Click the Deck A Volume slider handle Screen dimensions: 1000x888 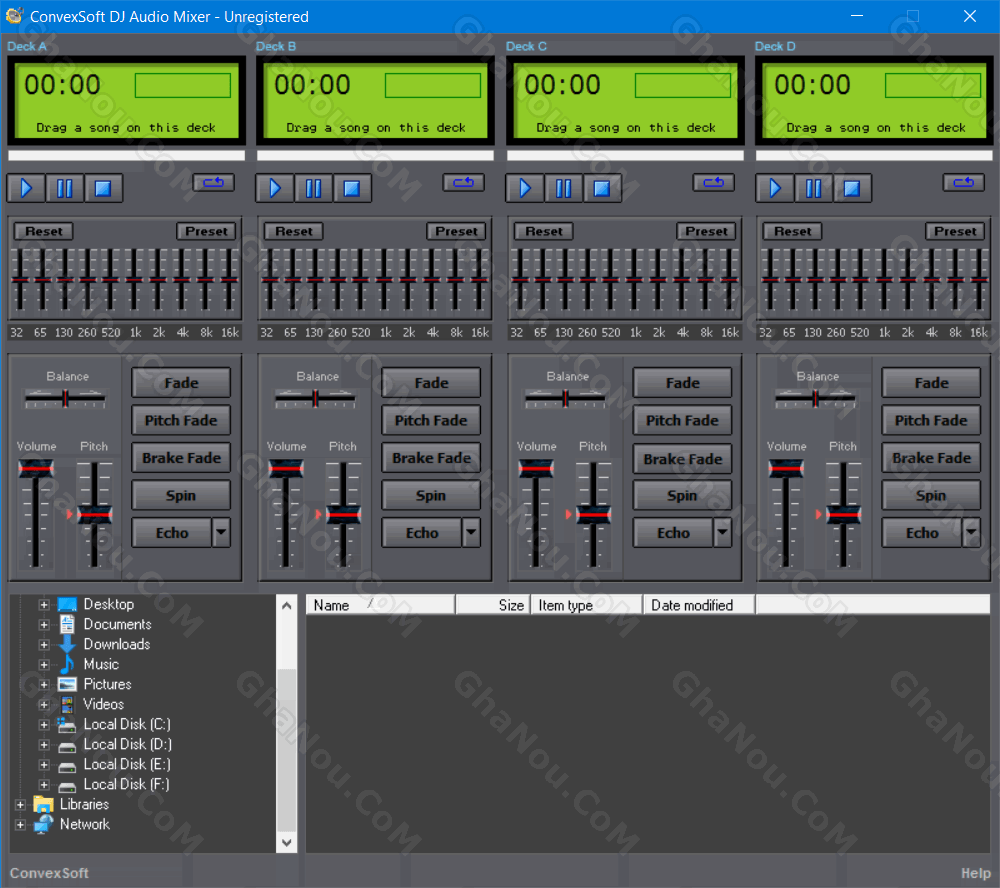click(x=36, y=469)
